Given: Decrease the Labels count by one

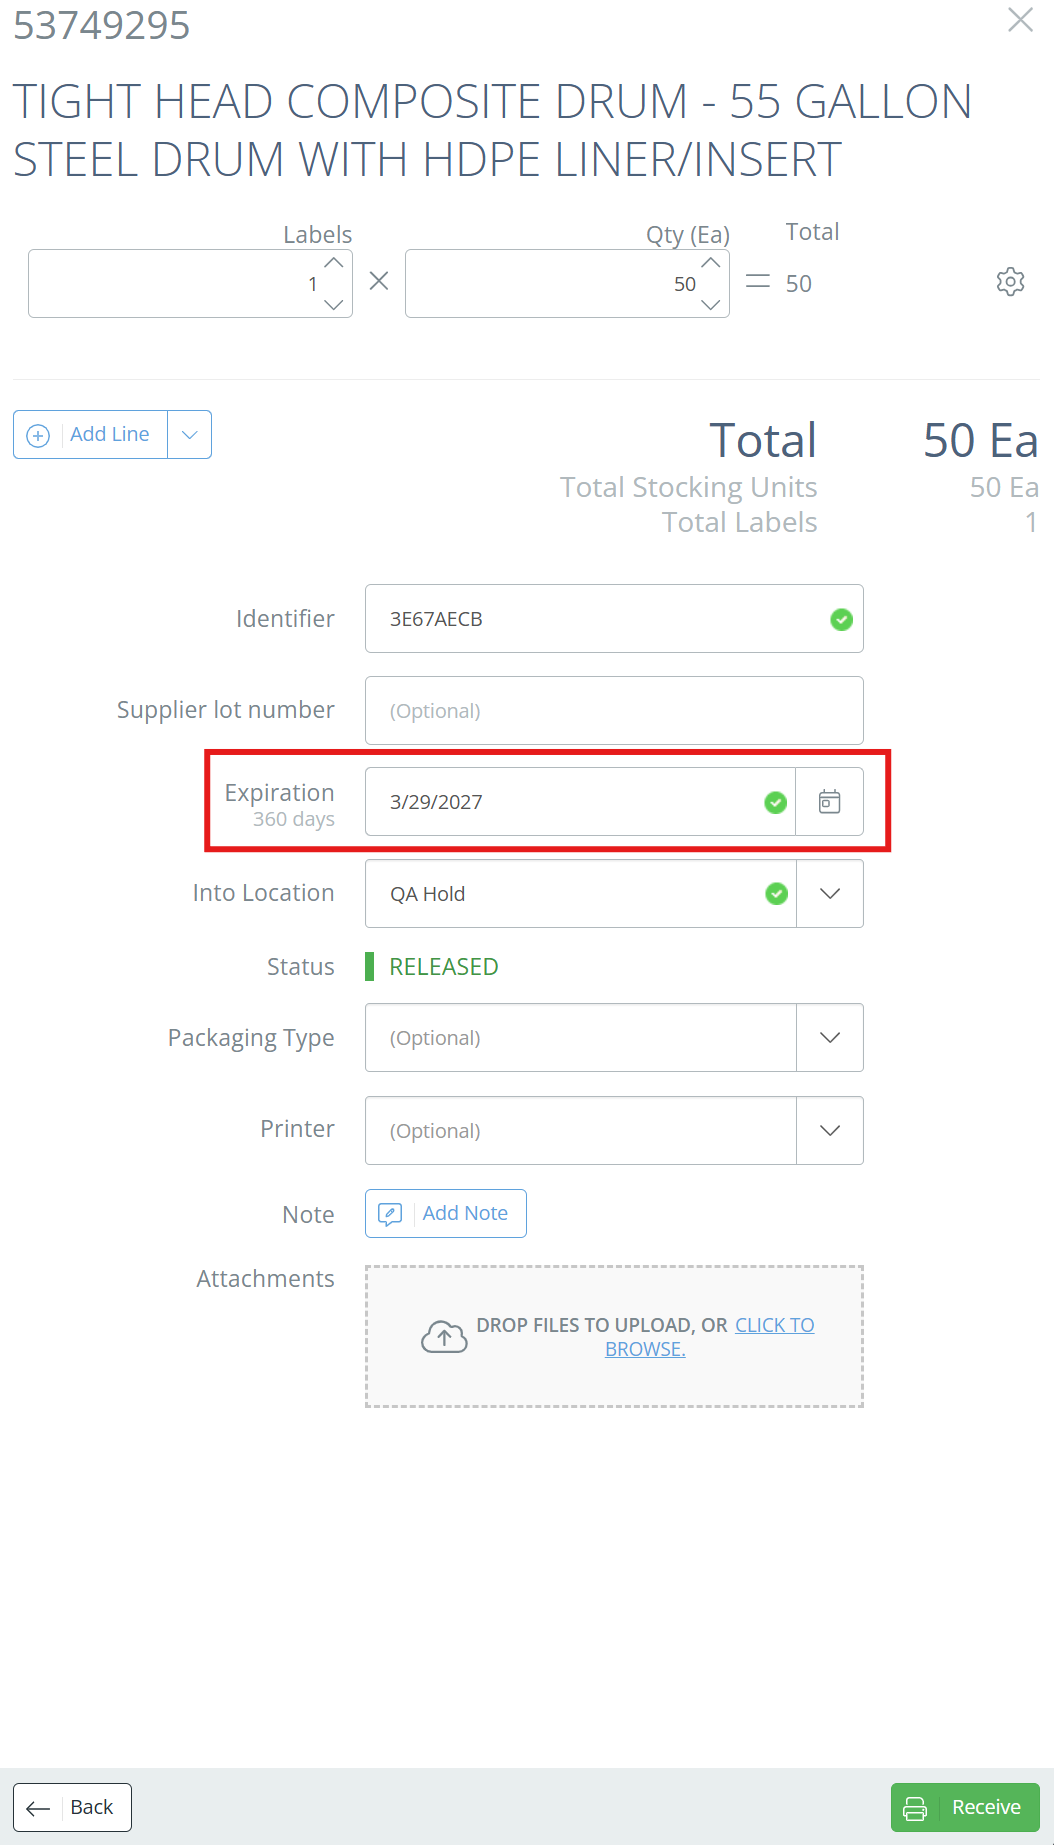Looking at the screenshot, I should [334, 304].
